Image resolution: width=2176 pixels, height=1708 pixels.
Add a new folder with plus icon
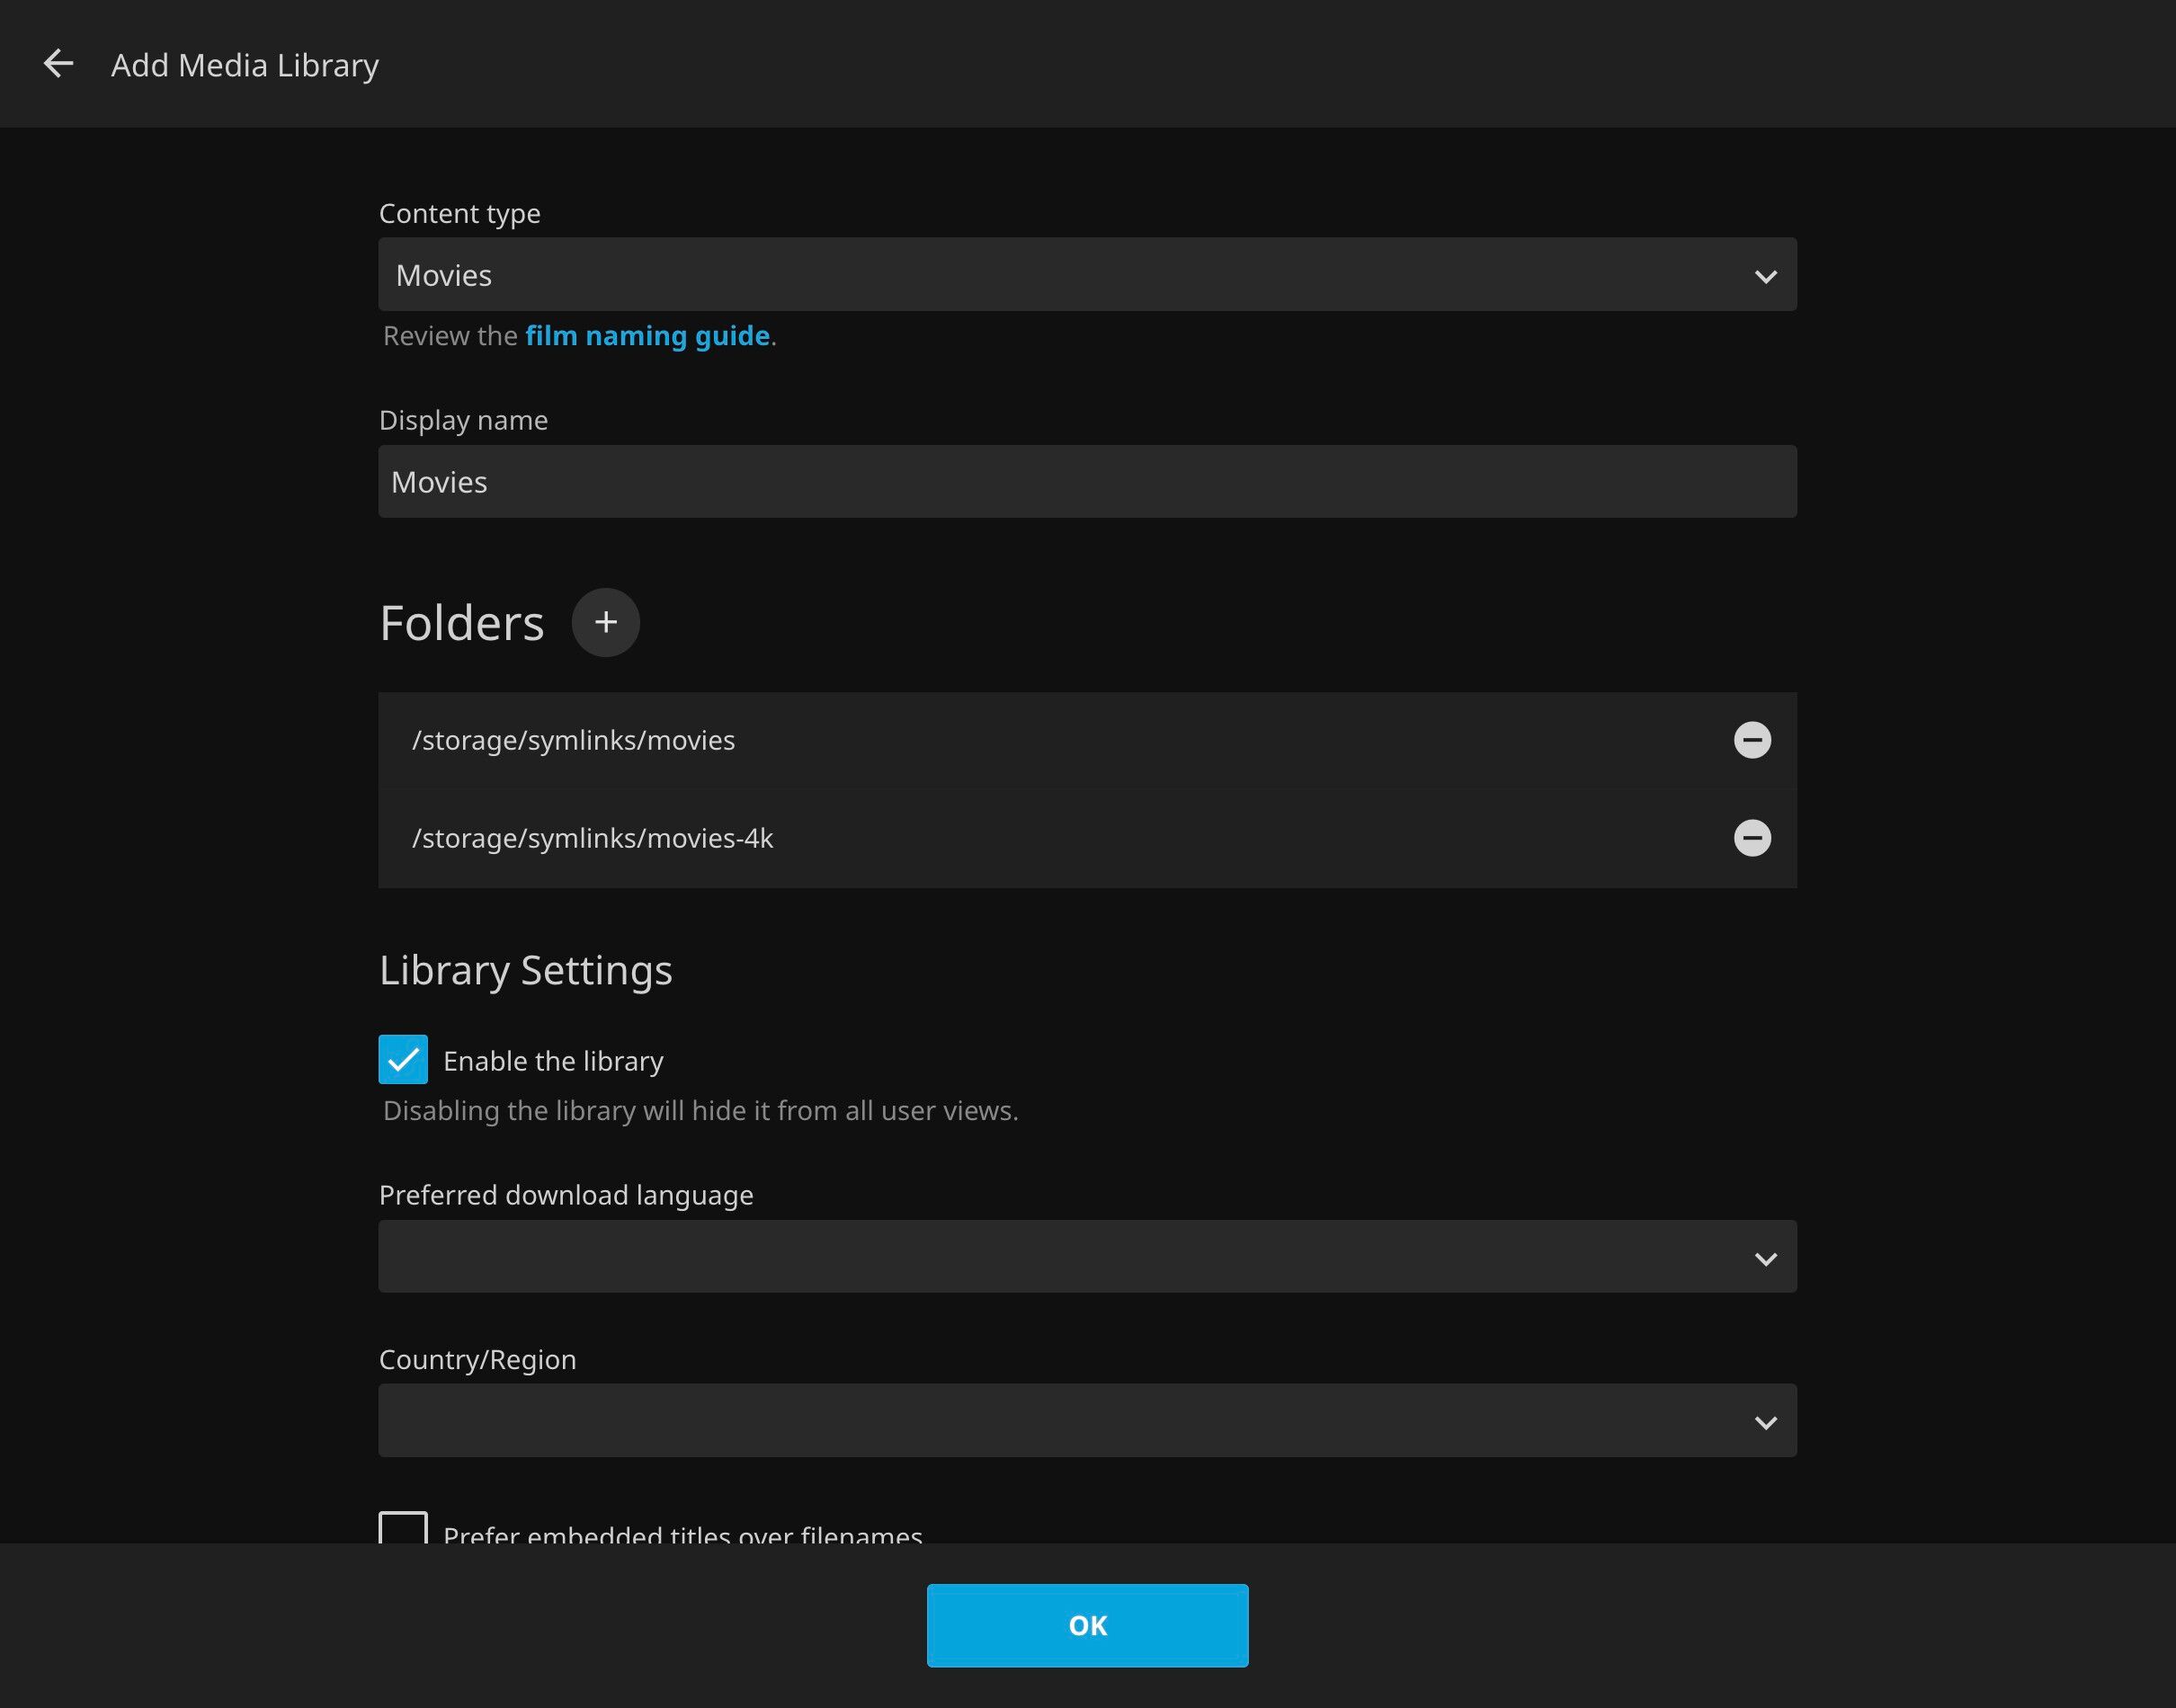(605, 622)
